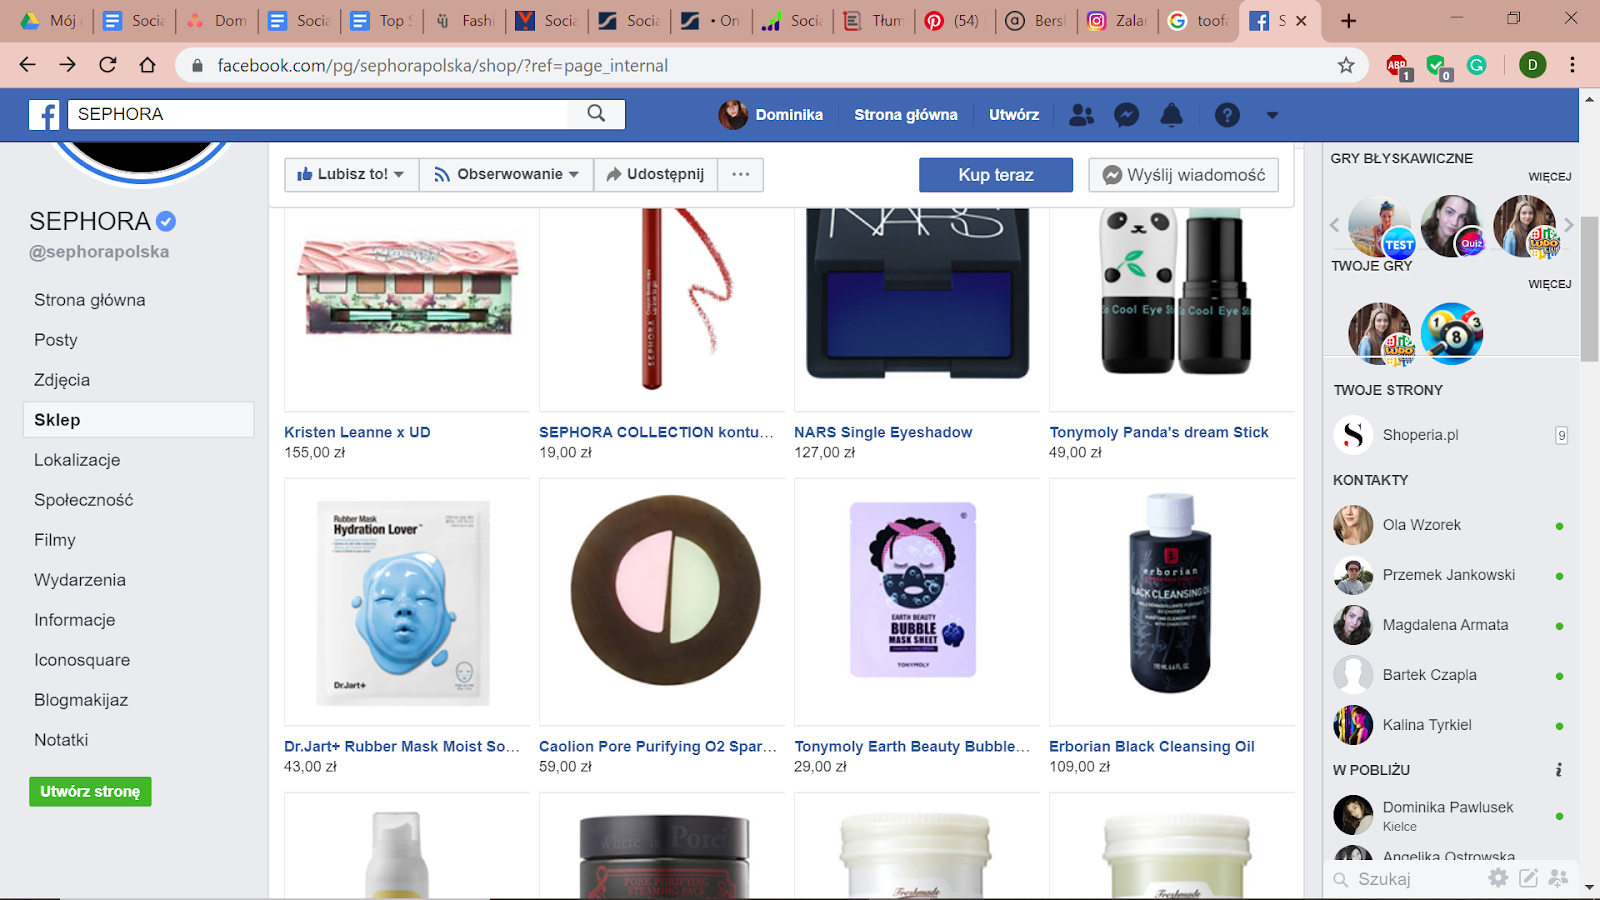Expand the account dropdown arrow in top bar
Viewport: 1600px width, 900px height.
coord(1272,115)
